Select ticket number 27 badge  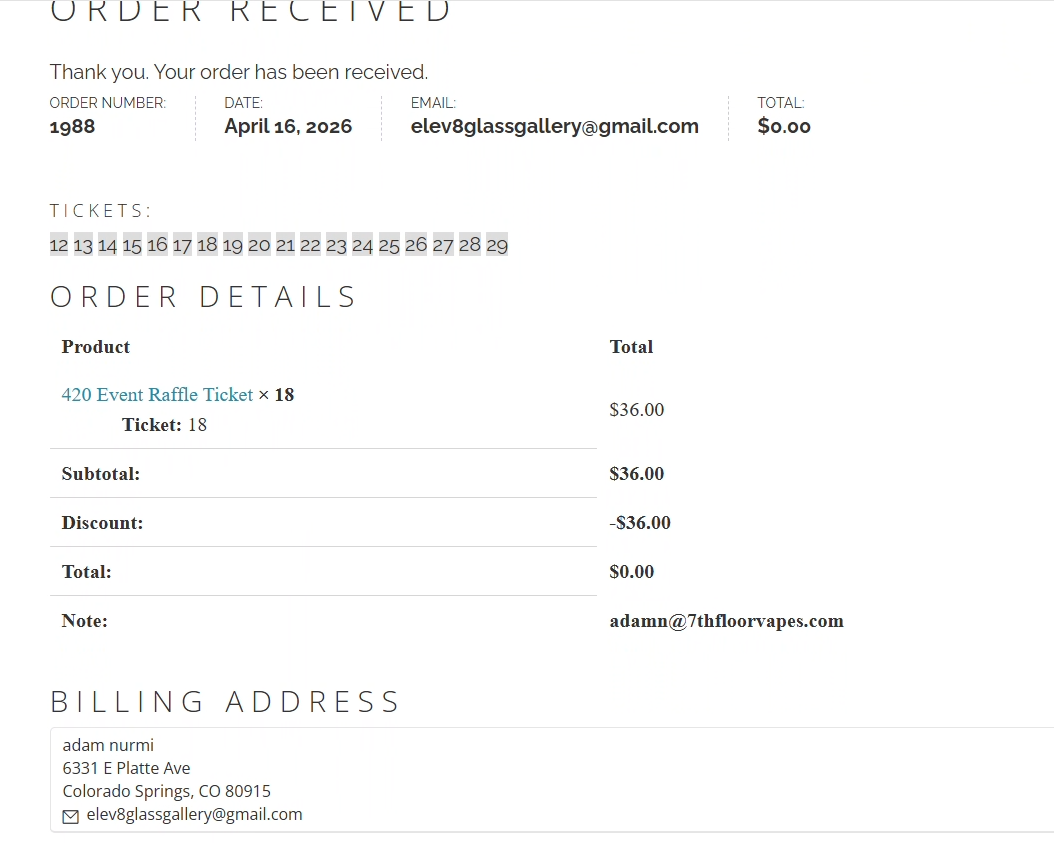click(443, 245)
